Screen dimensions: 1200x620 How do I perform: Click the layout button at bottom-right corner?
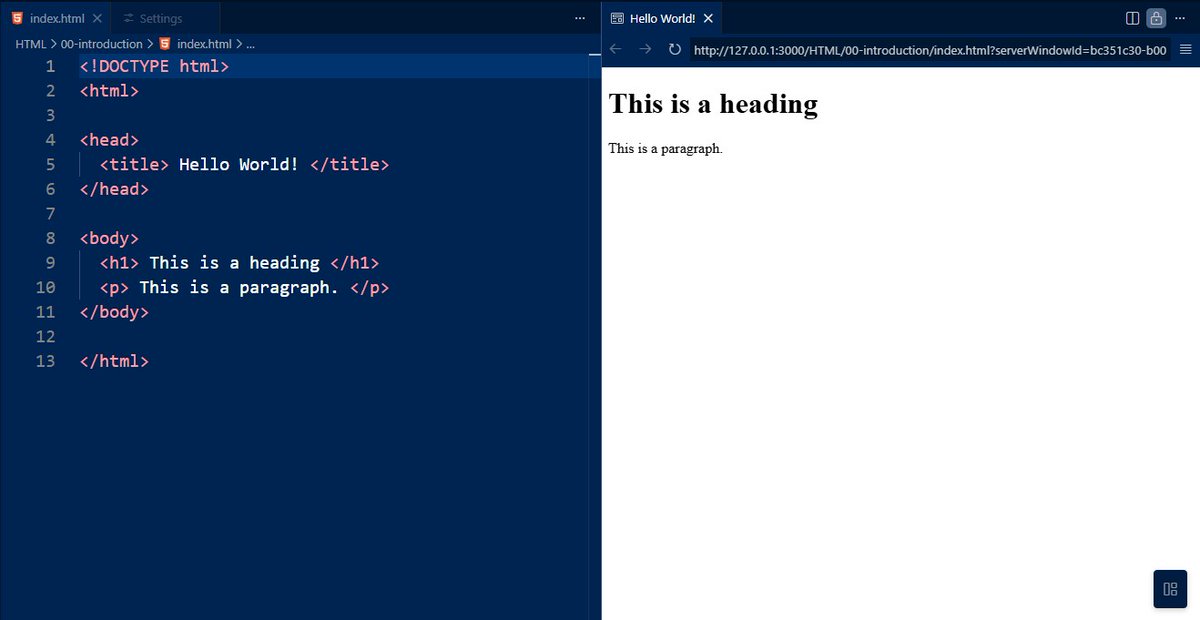[x=1170, y=588]
